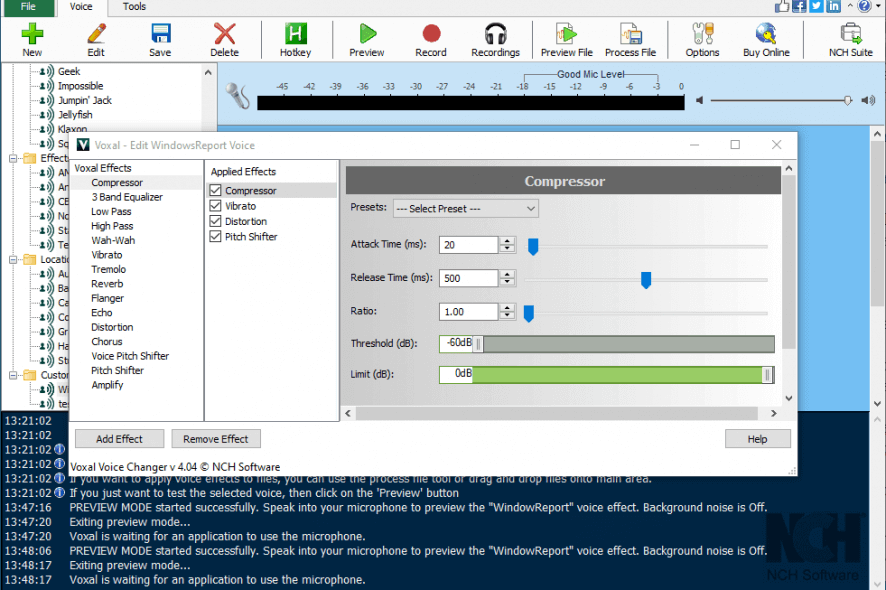This screenshot has width=886, height=590.
Task: Click the thumbs-up like icon
Action: click(782, 6)
